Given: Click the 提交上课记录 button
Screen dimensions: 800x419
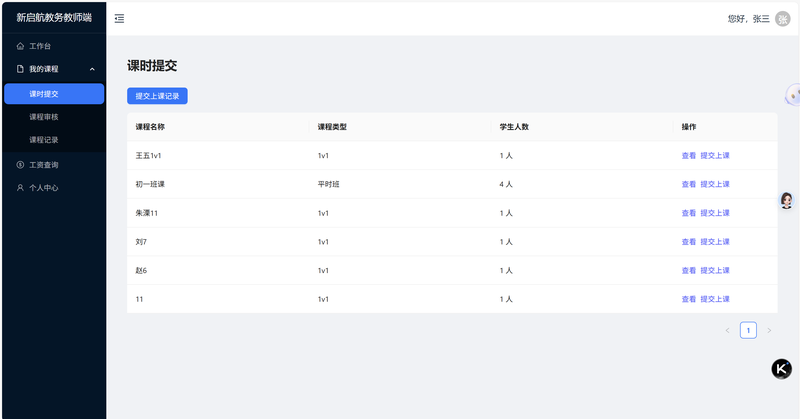Looking at the screenshot, I should [x=157, y=96].
